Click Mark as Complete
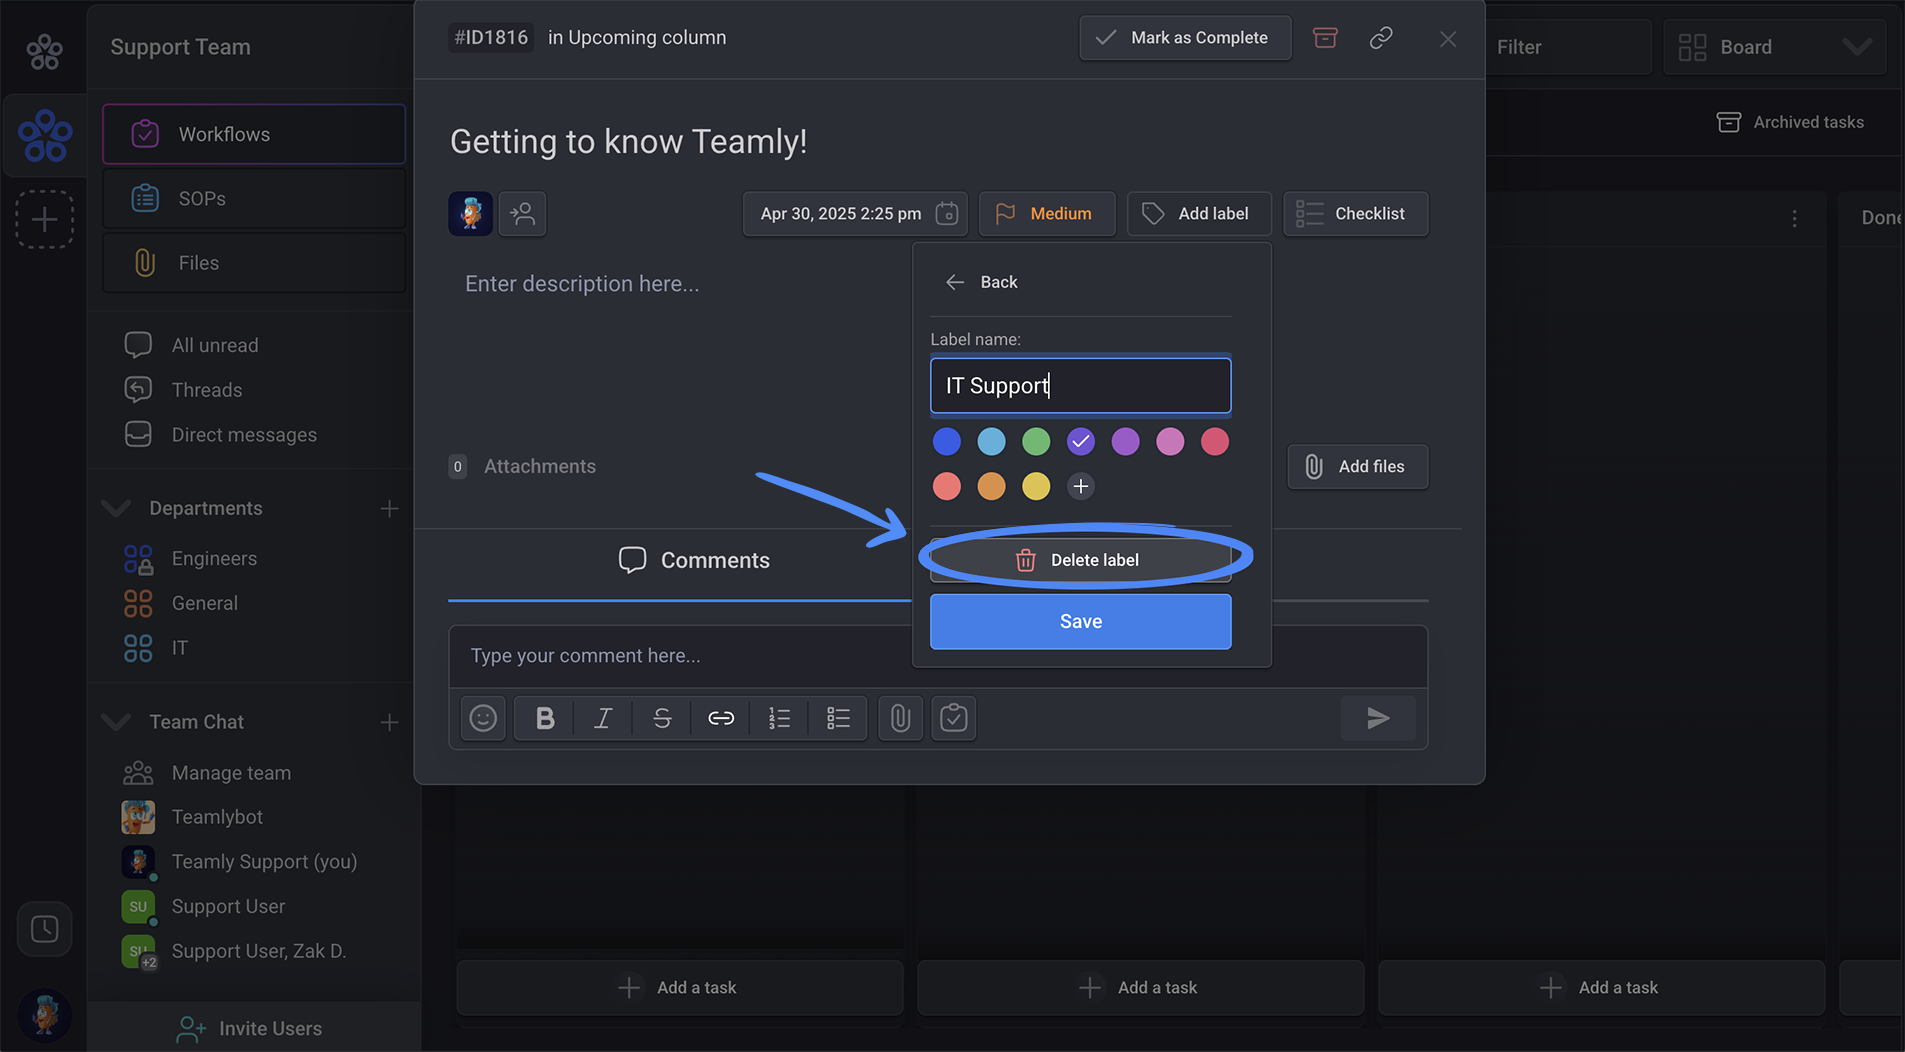 1185,38
